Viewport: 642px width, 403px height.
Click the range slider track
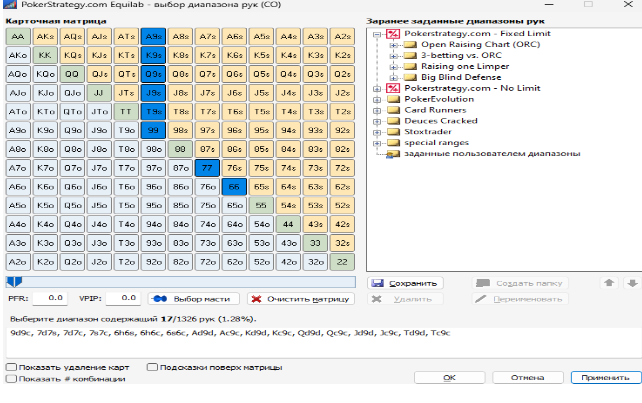(x=181, y=282)
